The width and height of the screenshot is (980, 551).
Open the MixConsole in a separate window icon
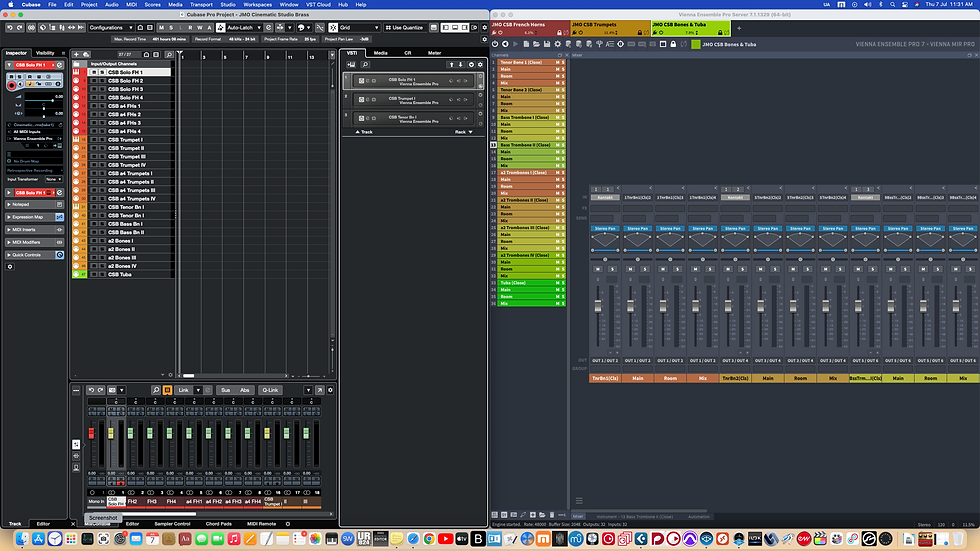tap(319, 390)
